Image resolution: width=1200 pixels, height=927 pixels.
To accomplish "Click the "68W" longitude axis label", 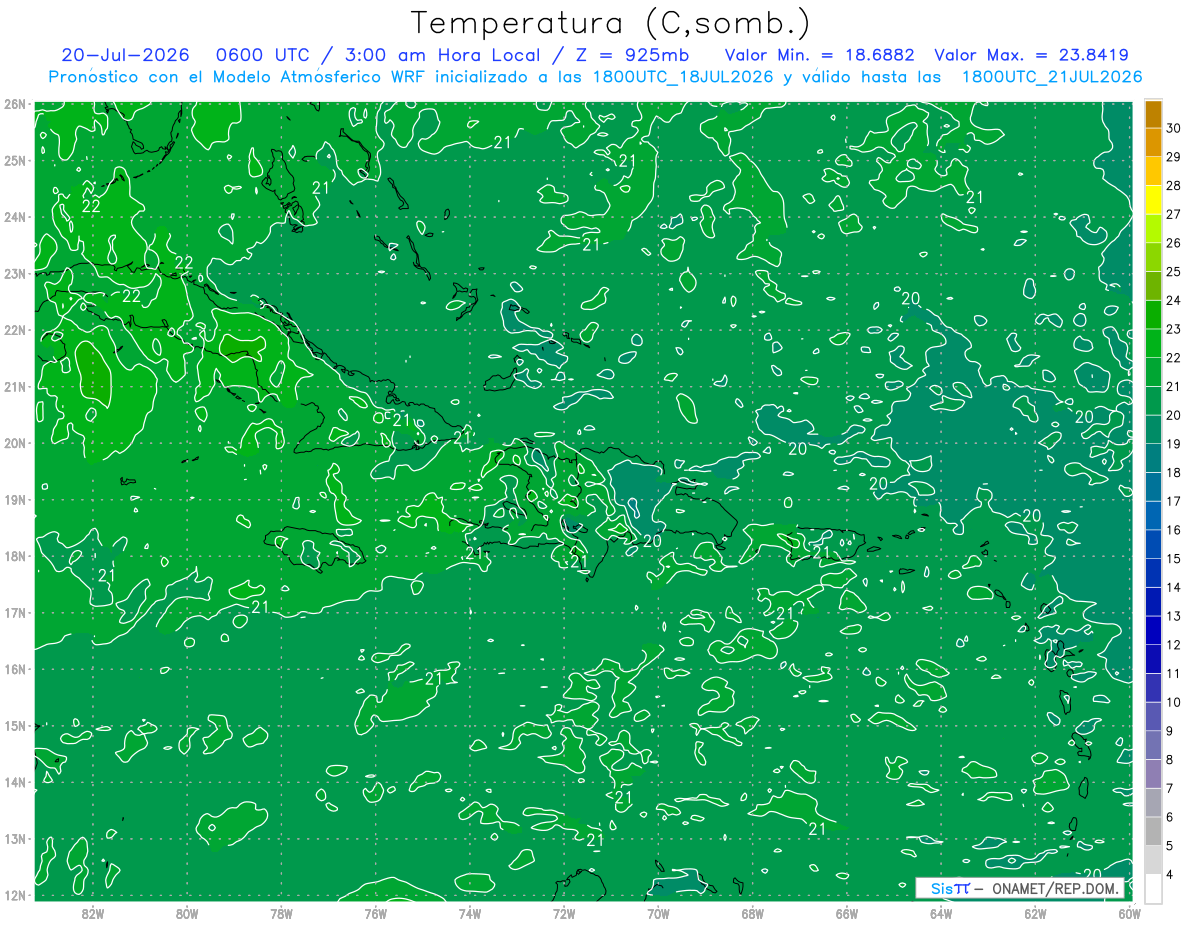I will coord(752,912).
